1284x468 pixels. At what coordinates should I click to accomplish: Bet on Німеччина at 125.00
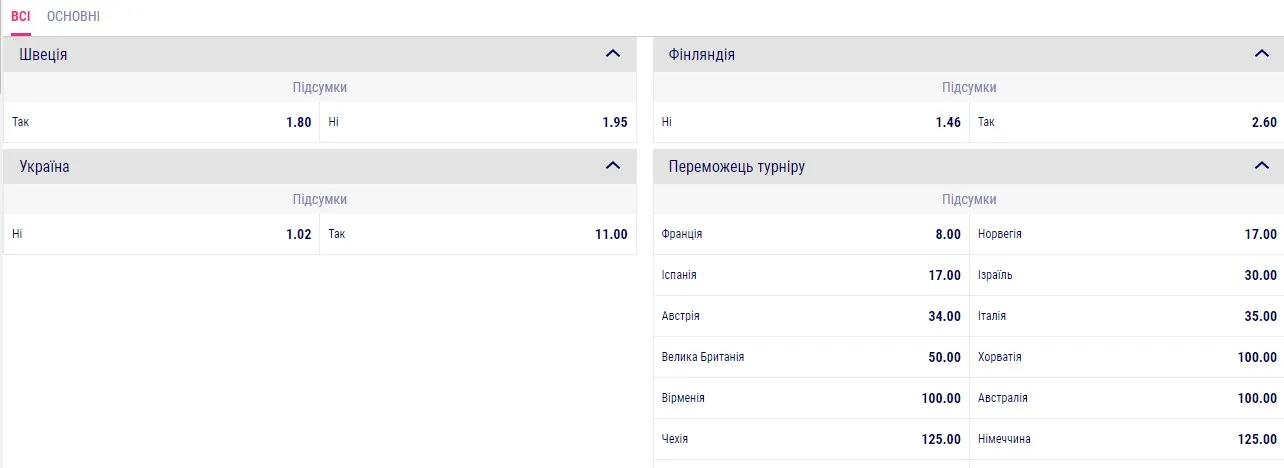(1127, 440)
